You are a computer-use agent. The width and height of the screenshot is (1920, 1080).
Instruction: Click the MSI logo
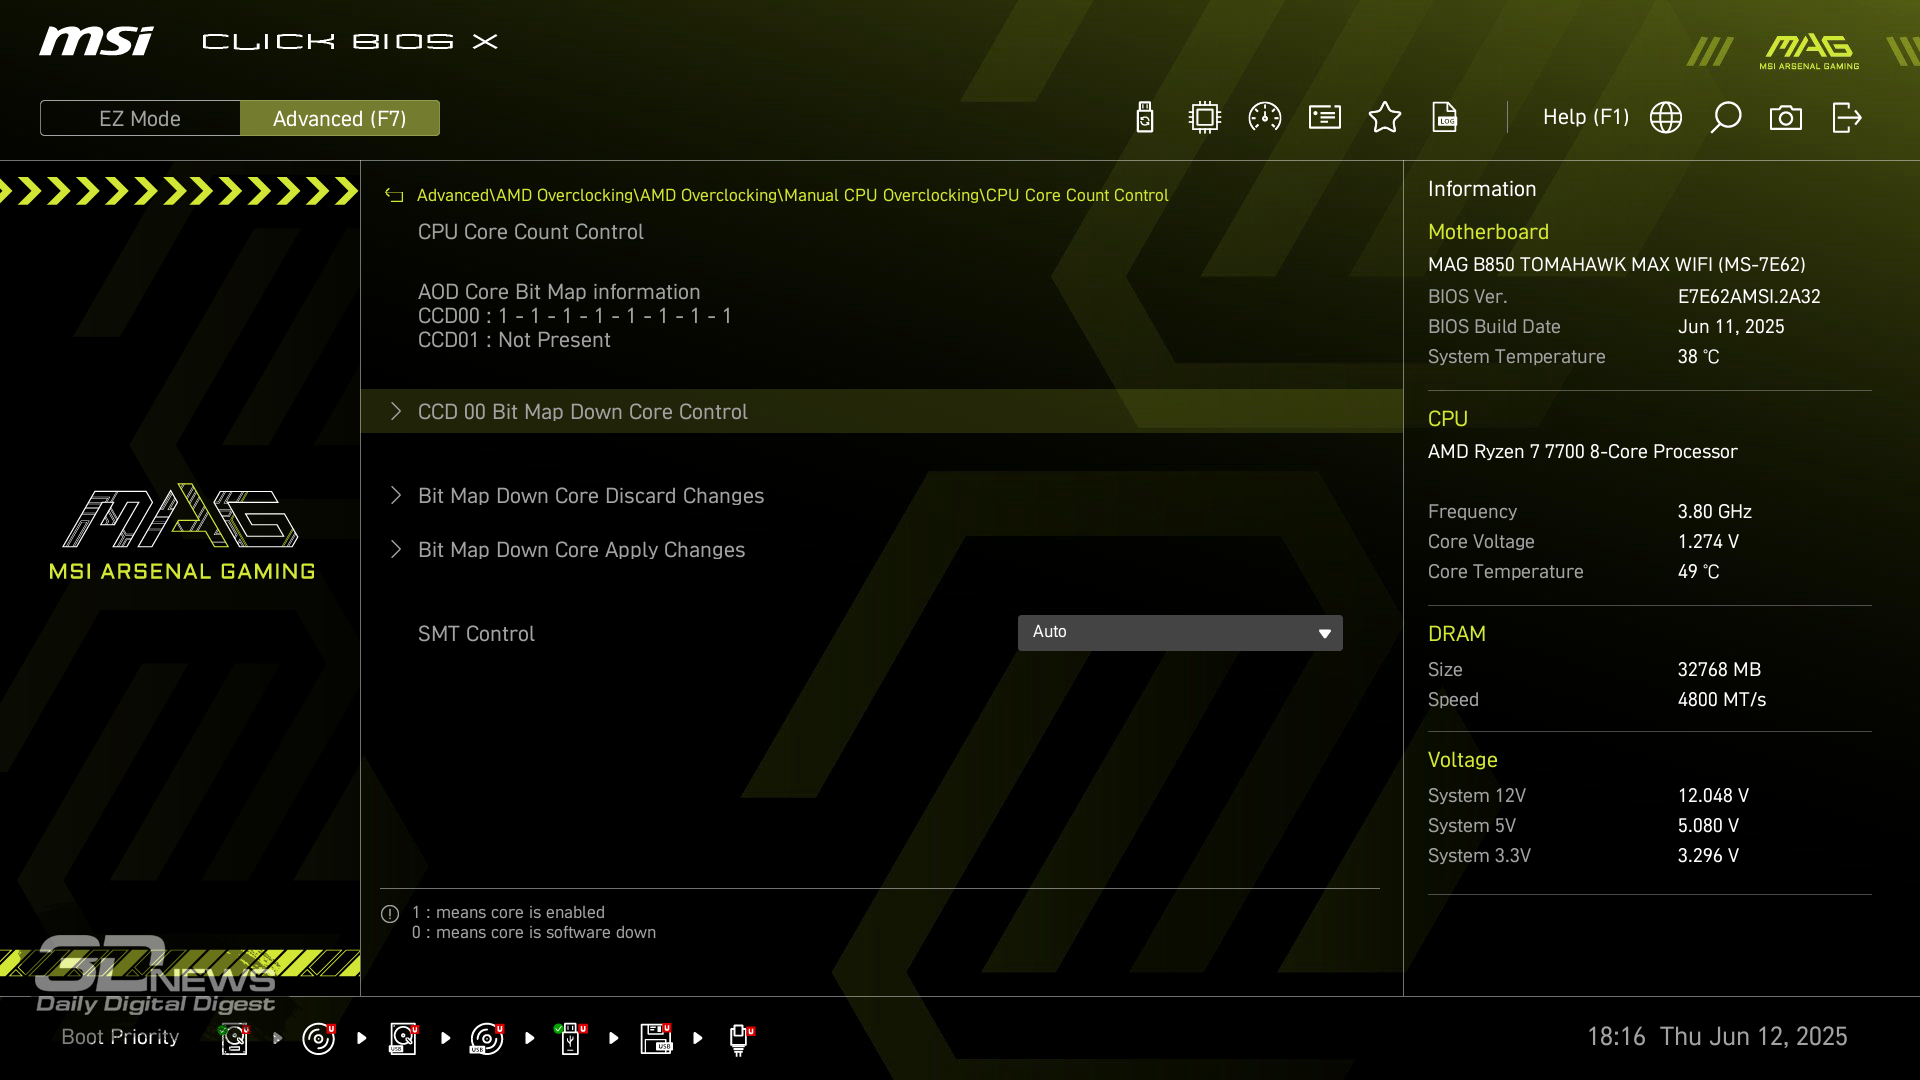[97, 41]
